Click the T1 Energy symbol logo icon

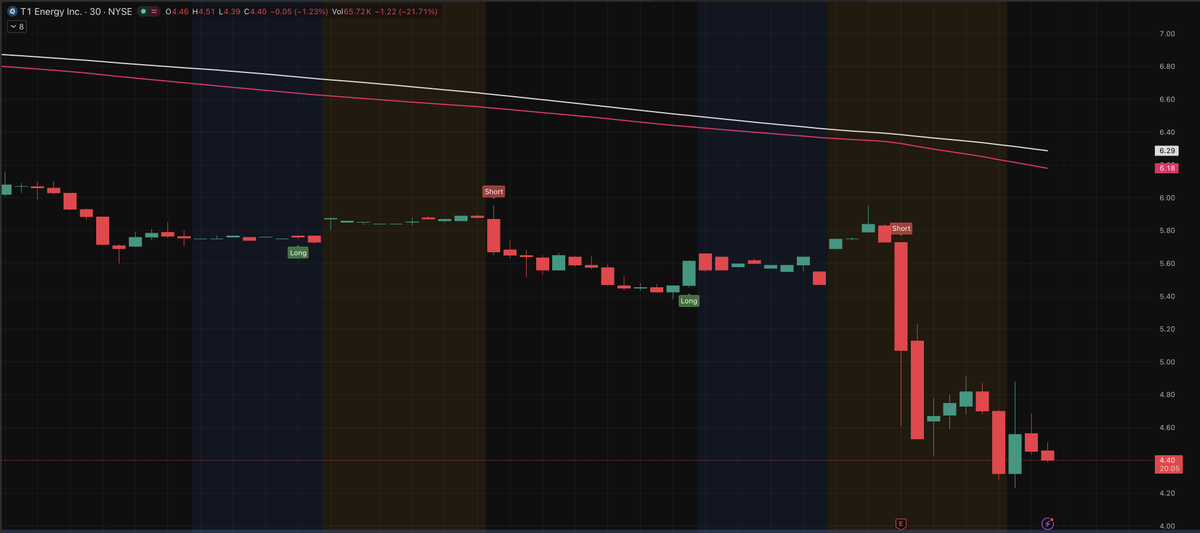(10, 10)
